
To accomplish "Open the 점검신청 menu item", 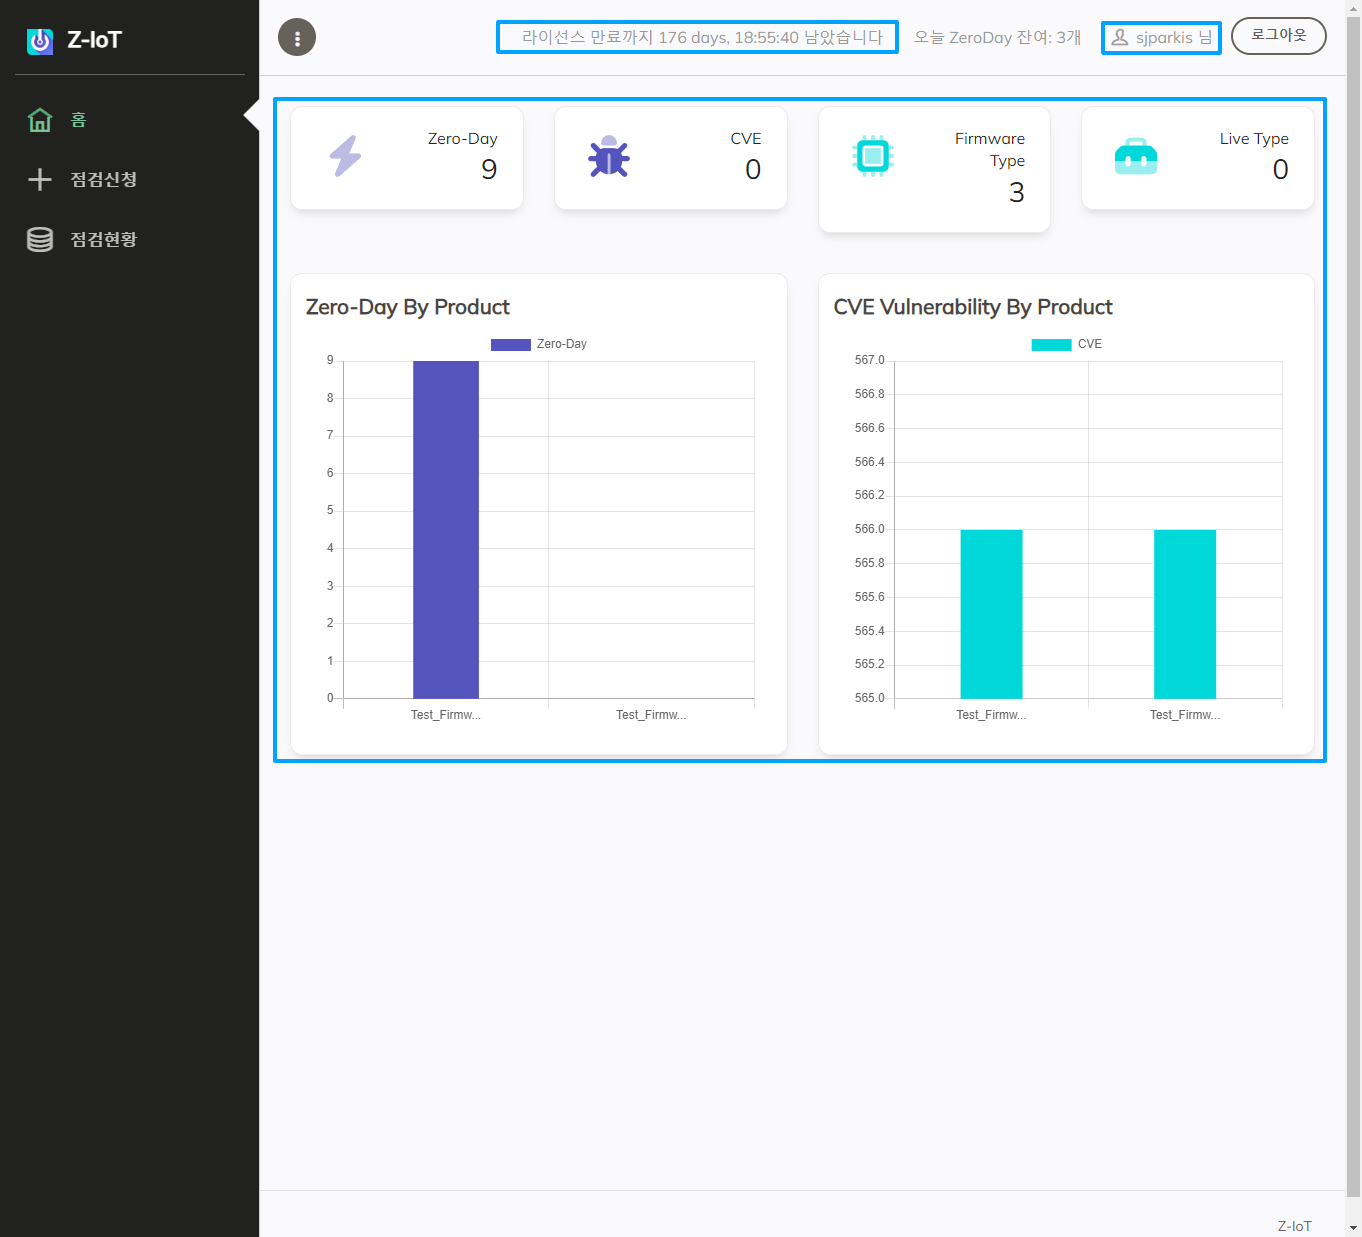I will (x=103, y=180).
